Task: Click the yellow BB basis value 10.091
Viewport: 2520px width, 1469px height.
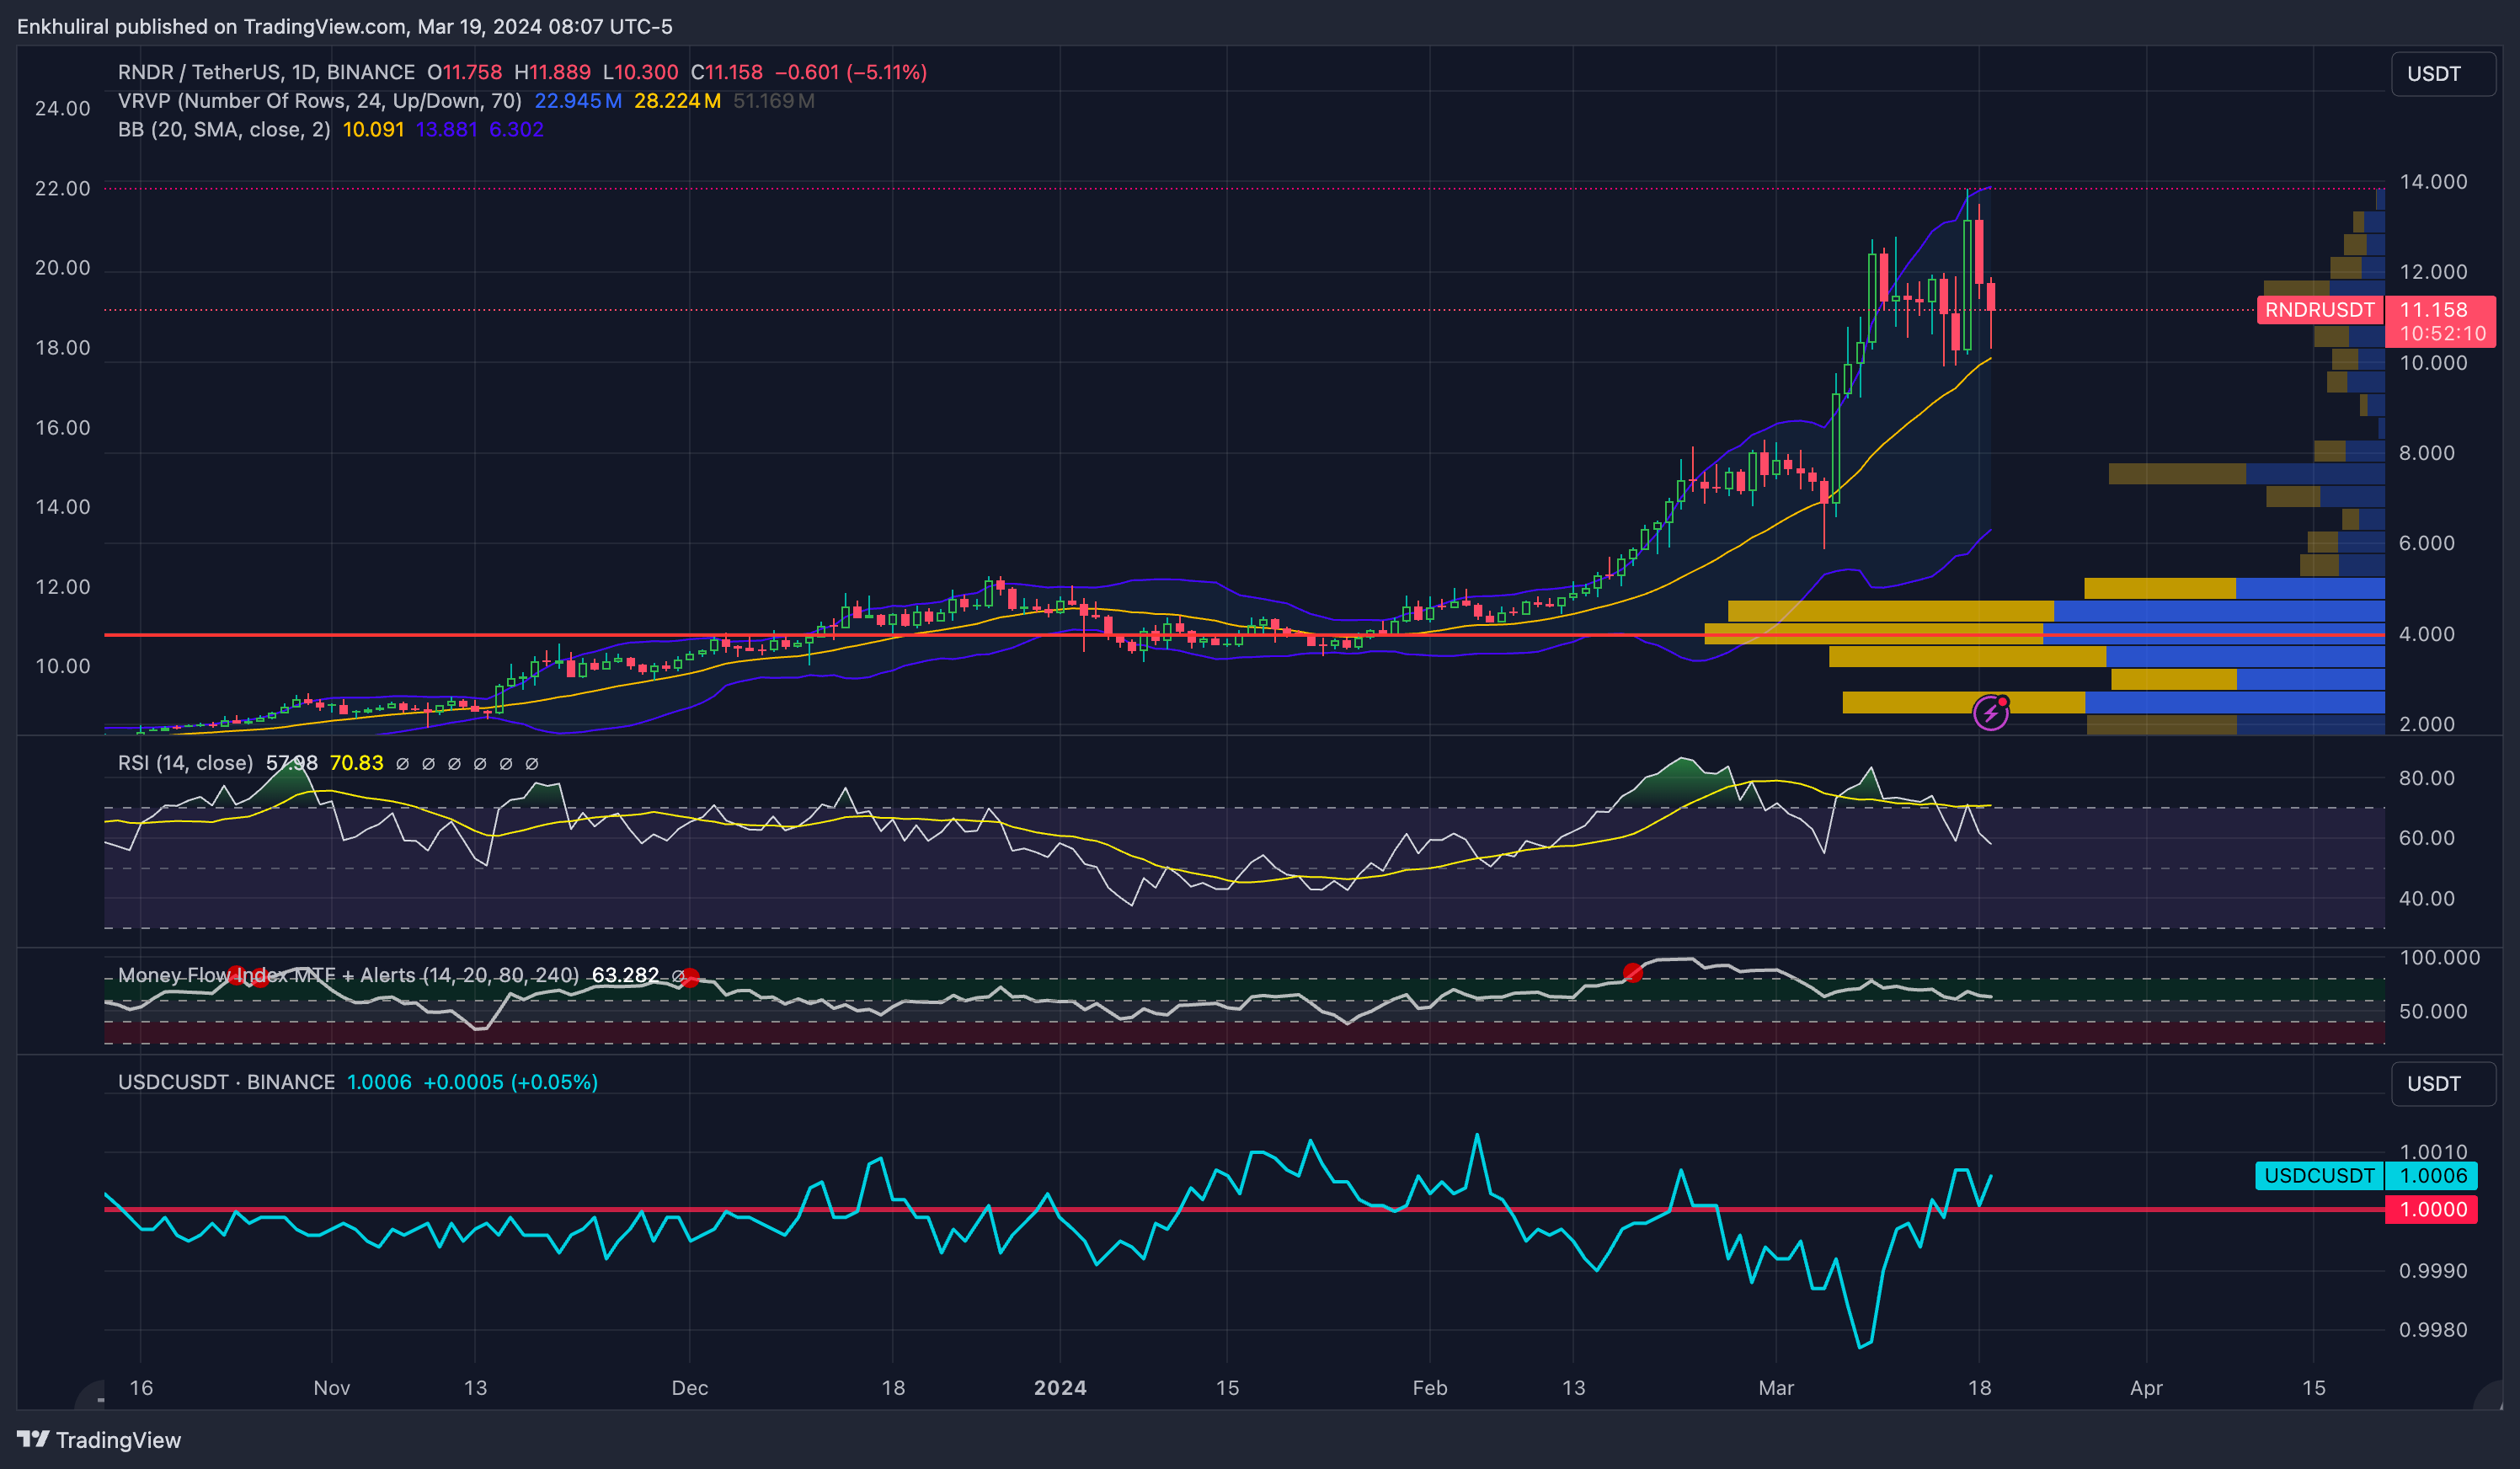Action: coord(373,130)
